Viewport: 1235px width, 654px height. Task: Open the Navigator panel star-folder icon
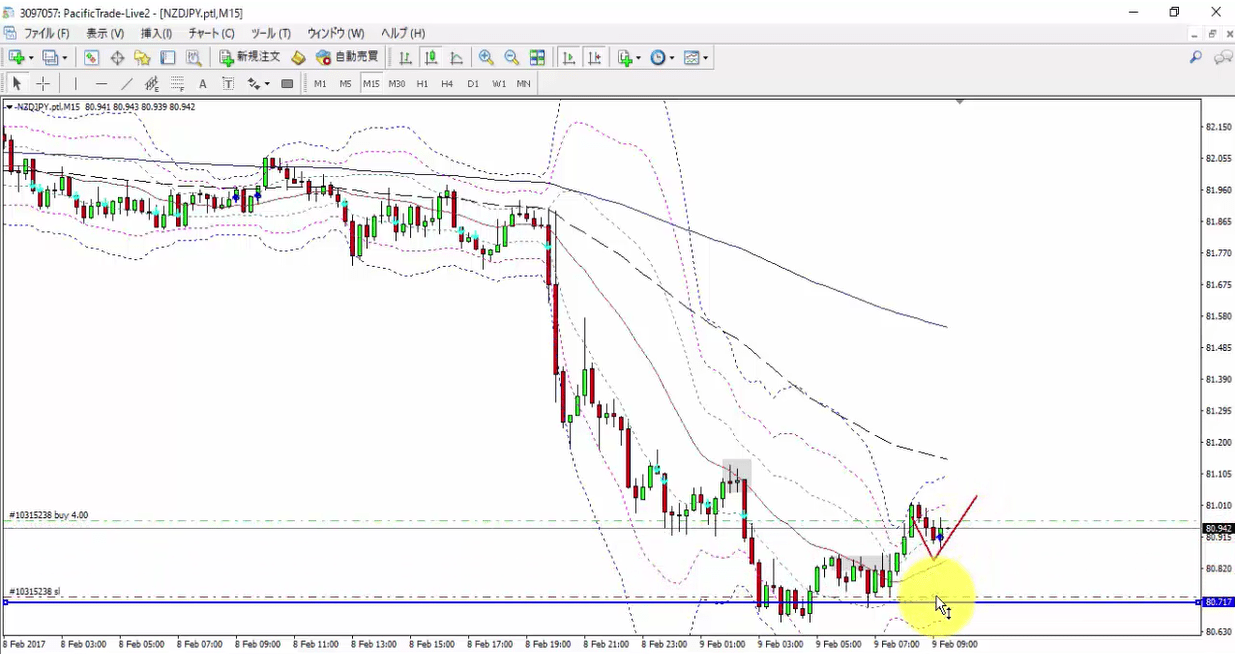[143, 58]
